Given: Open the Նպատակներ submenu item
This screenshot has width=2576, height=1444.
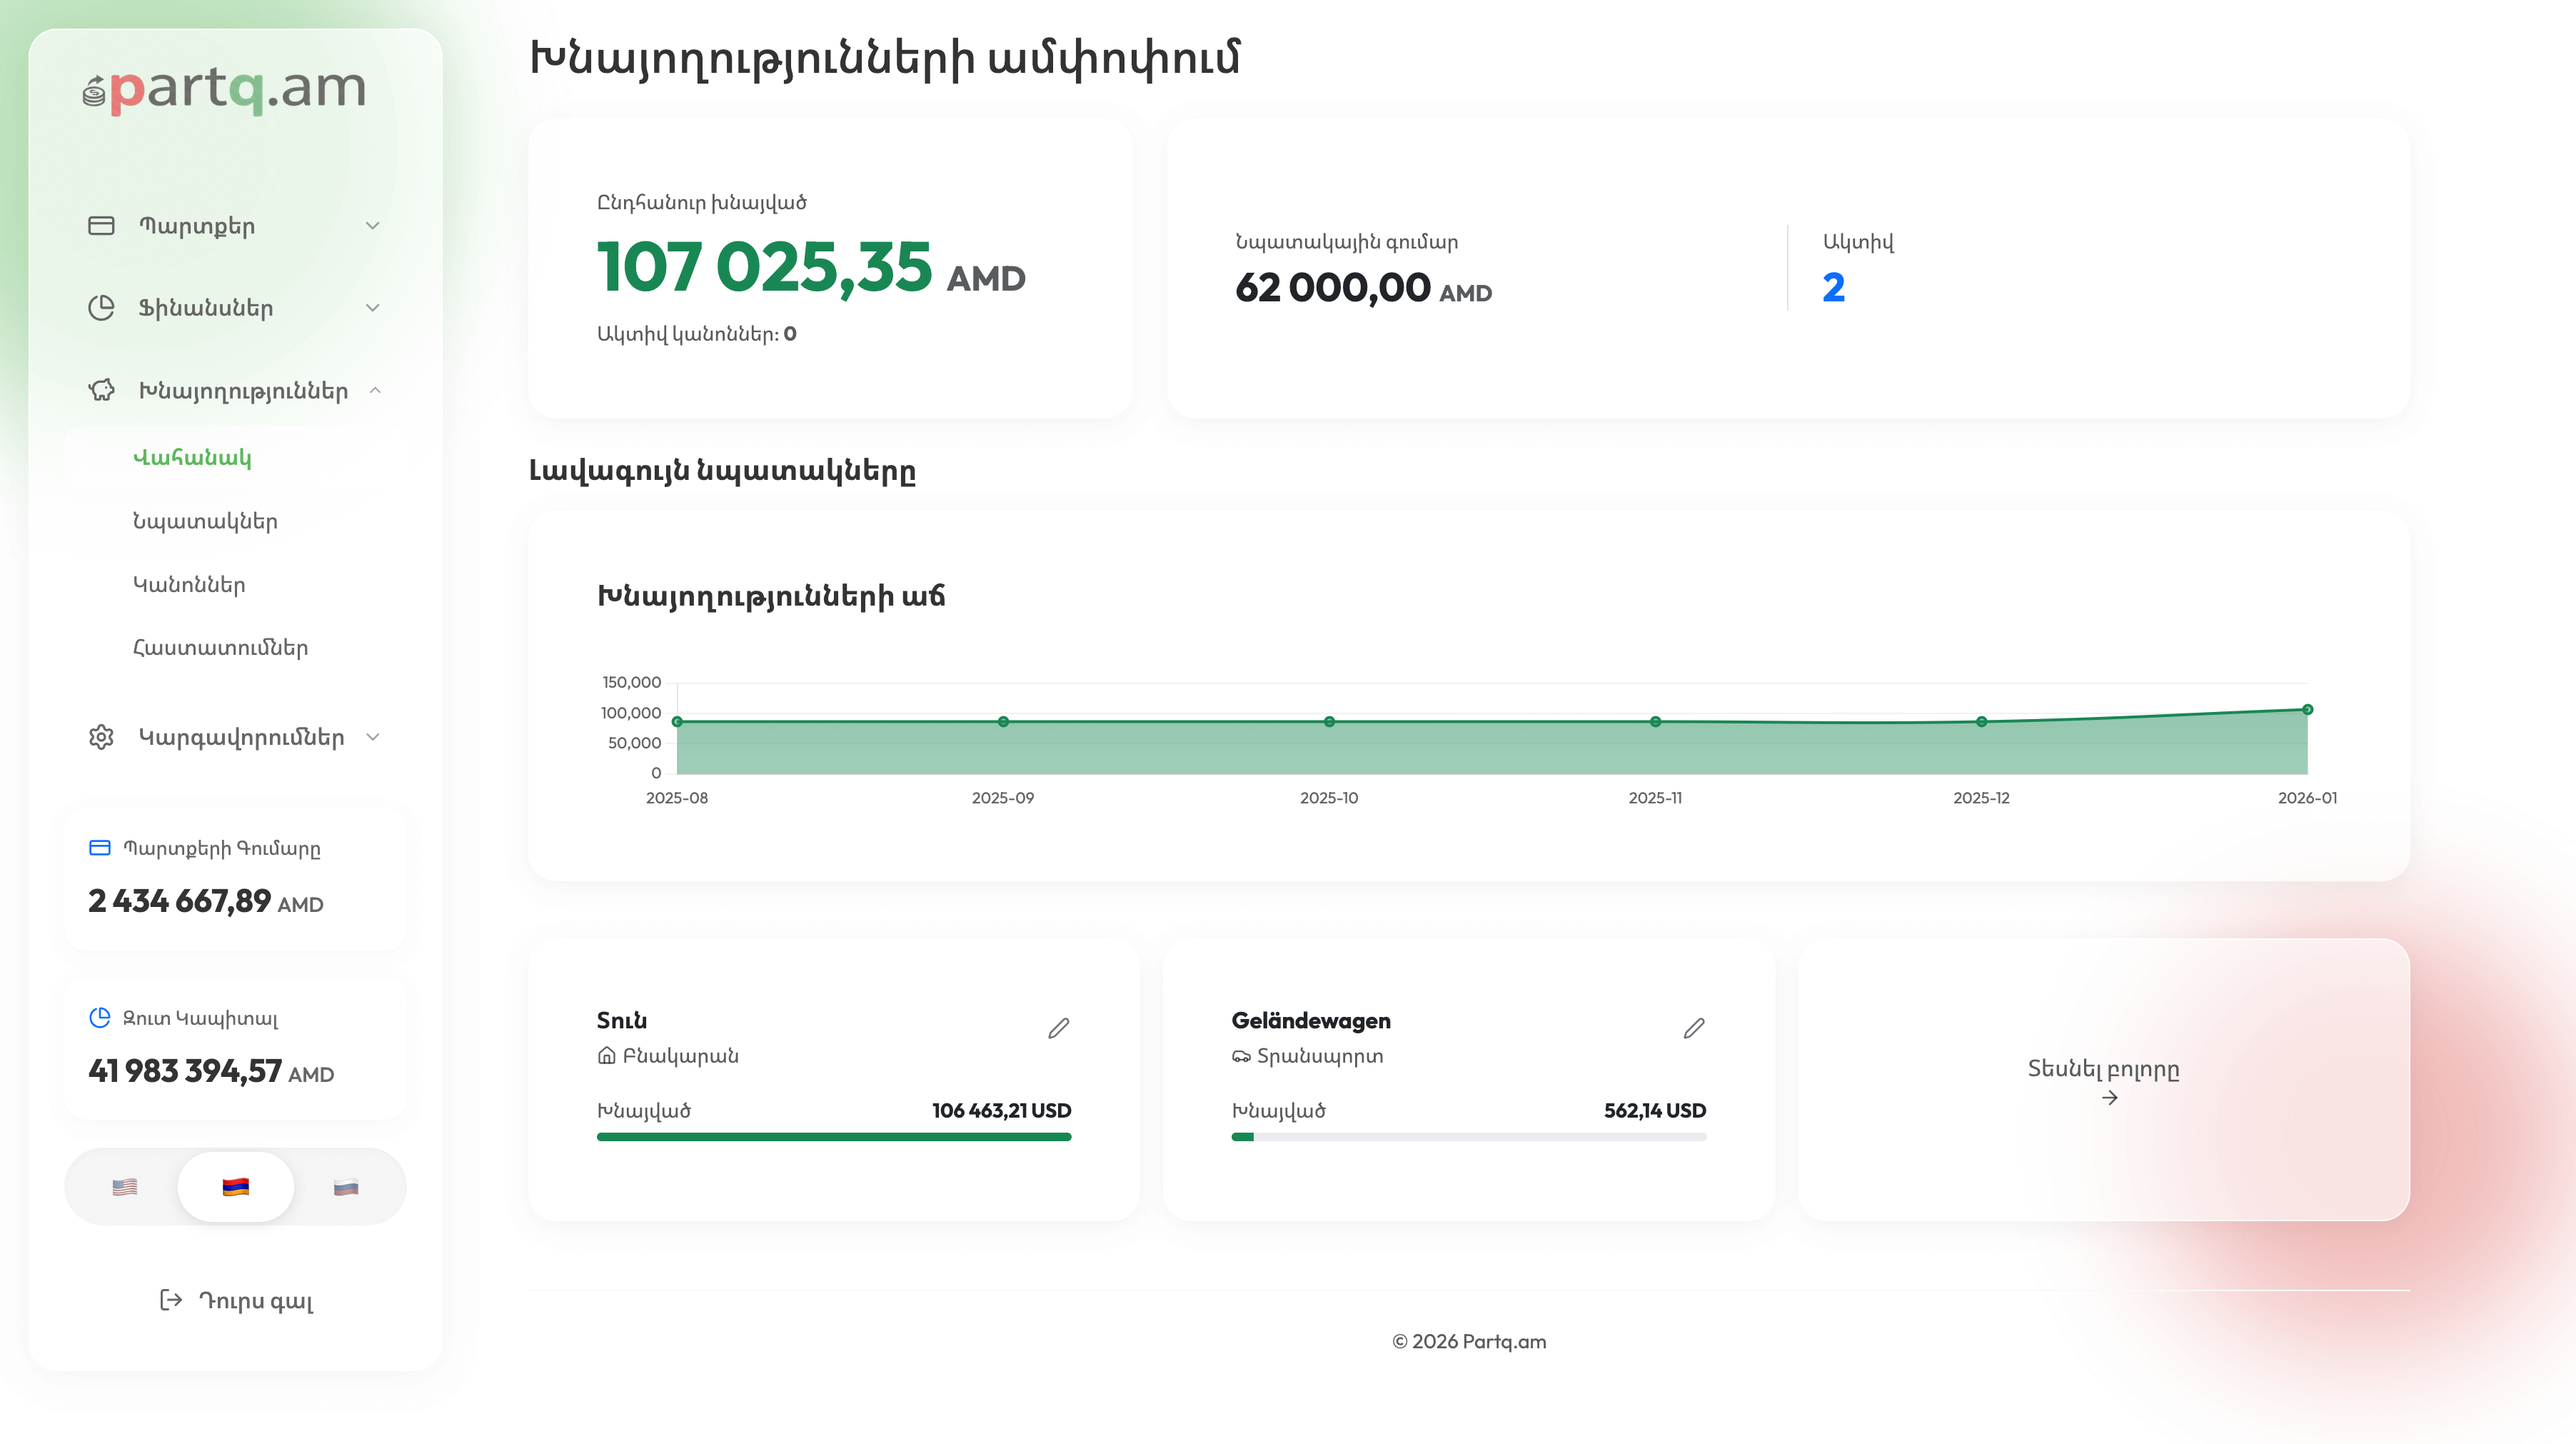Looking at the screenshot, I should coord(205,521).
